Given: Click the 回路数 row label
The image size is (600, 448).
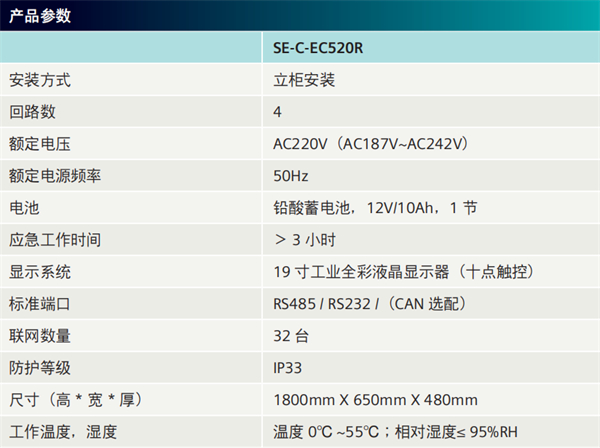Looking at the screenshot, I should pyautogui.click(x=32, y=111).
